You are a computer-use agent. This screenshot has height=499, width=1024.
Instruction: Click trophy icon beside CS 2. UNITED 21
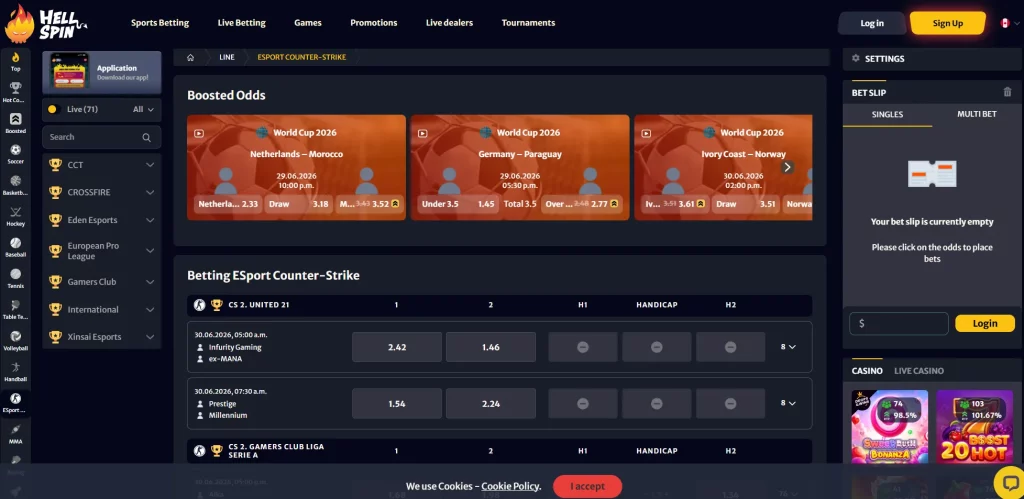pyautogui.click(x=217, y=305)
